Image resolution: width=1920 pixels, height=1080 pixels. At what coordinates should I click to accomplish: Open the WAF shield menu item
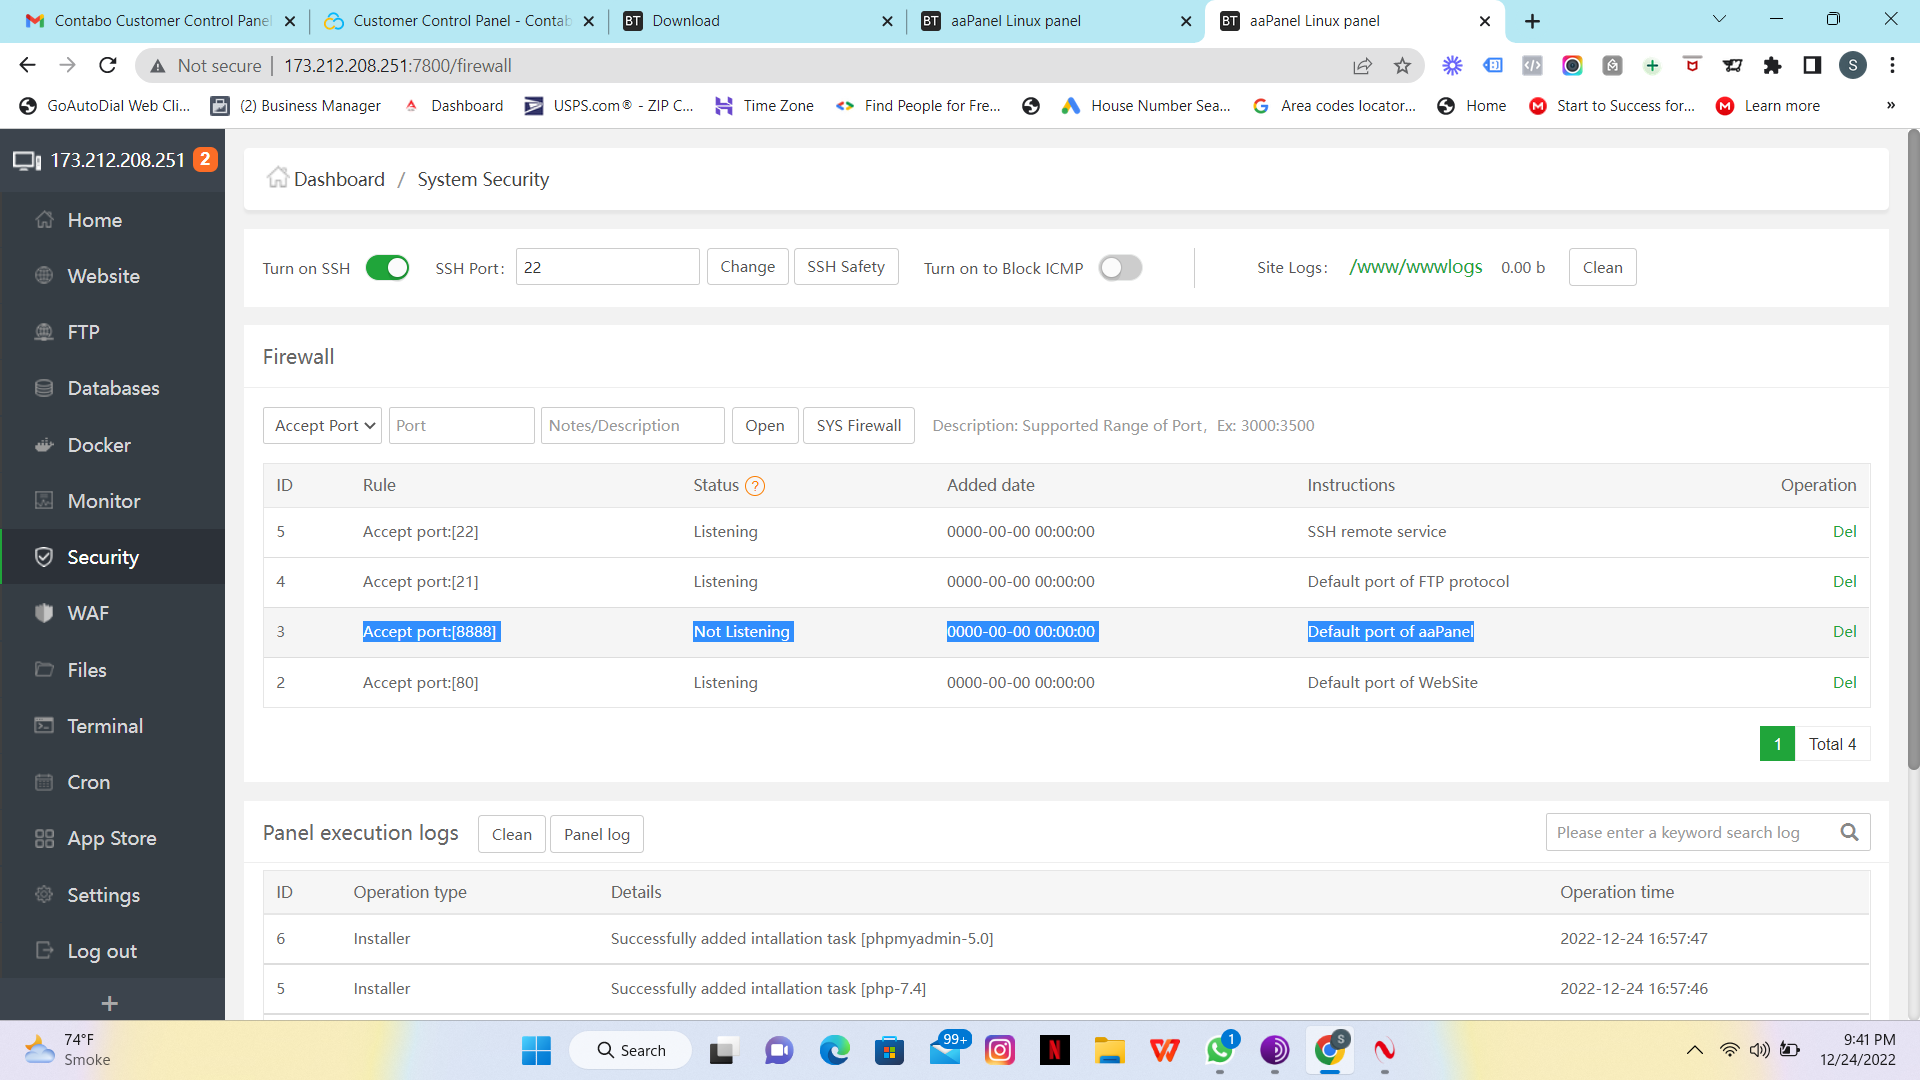[x=87, y=613]
